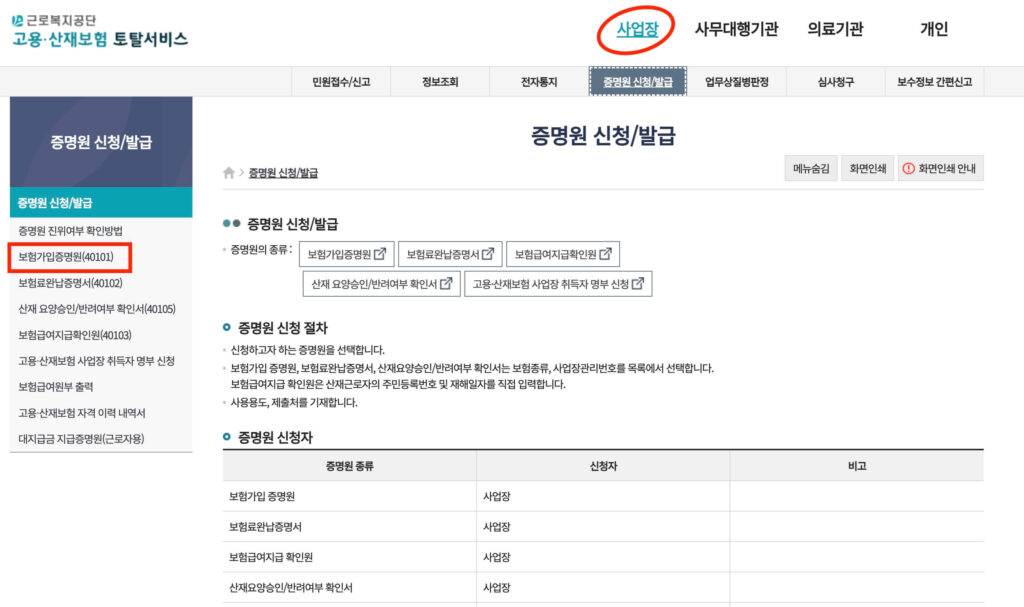Click the 메뉴숨김 button
1024x607 pixels.
(810, 169)
